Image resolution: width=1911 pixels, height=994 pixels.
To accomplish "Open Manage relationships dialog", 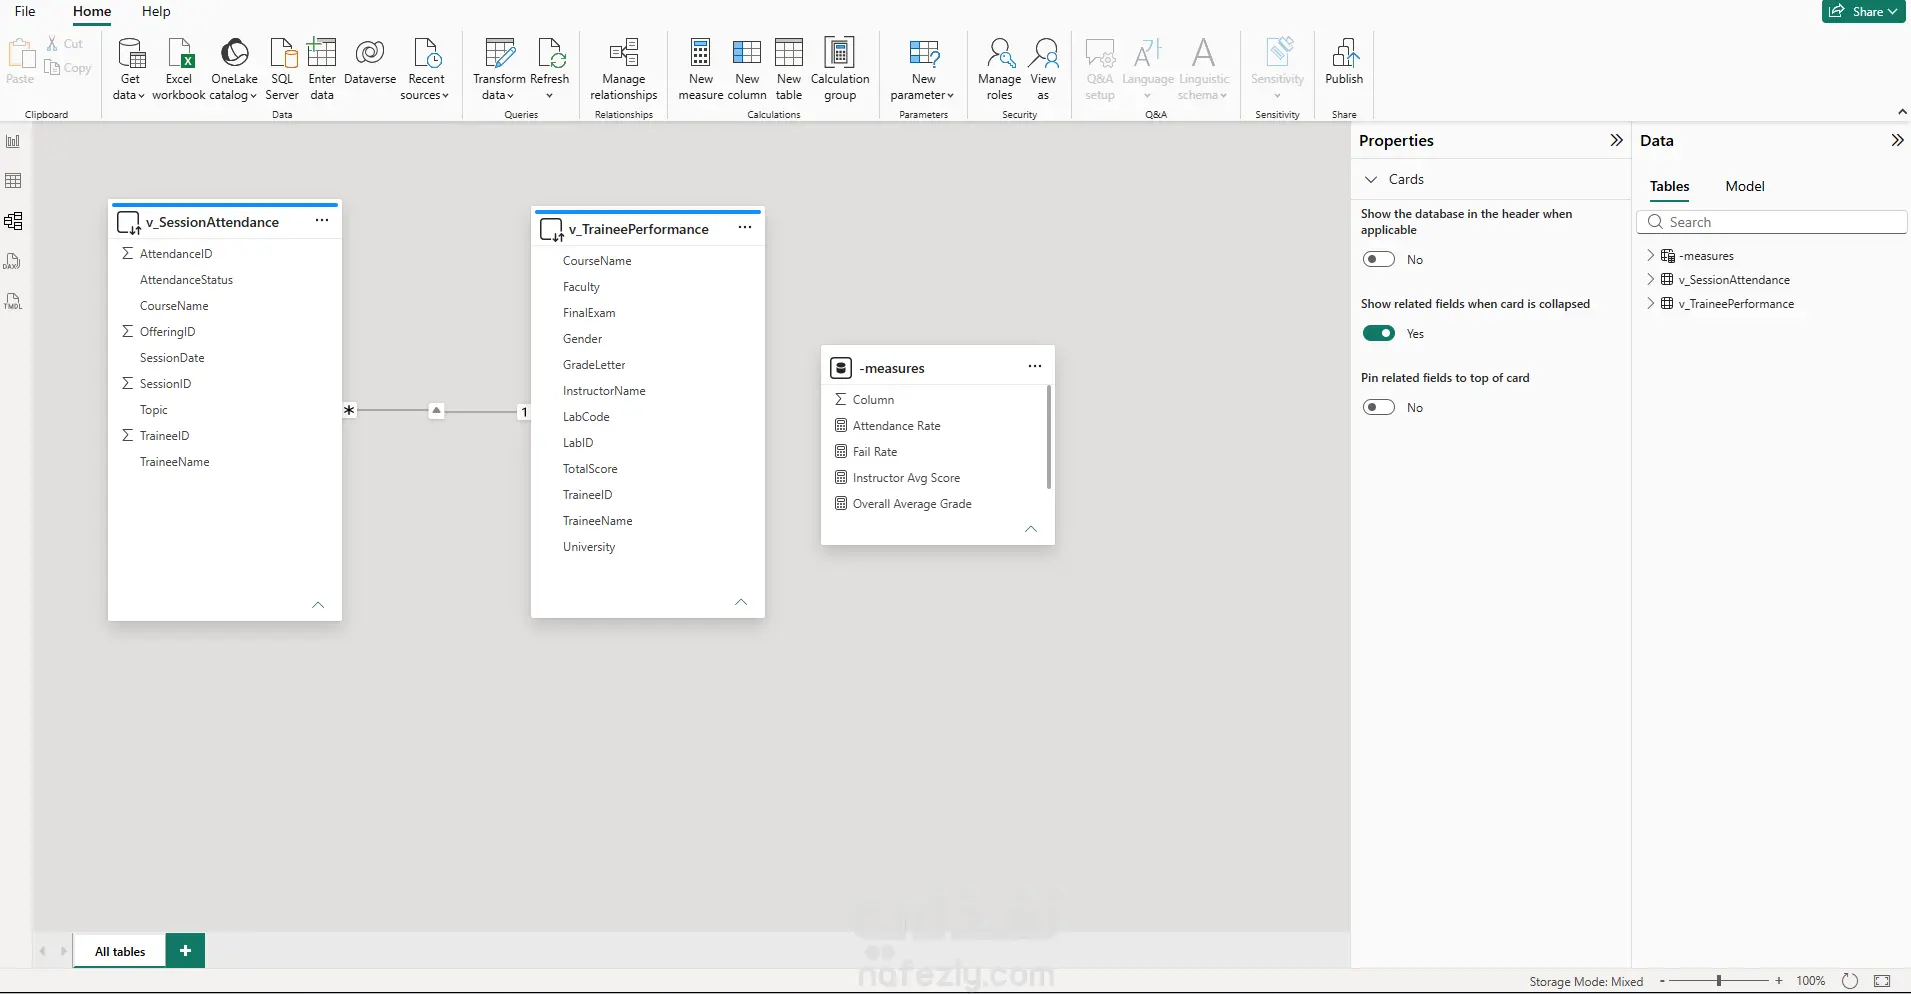I will point(624,68).
